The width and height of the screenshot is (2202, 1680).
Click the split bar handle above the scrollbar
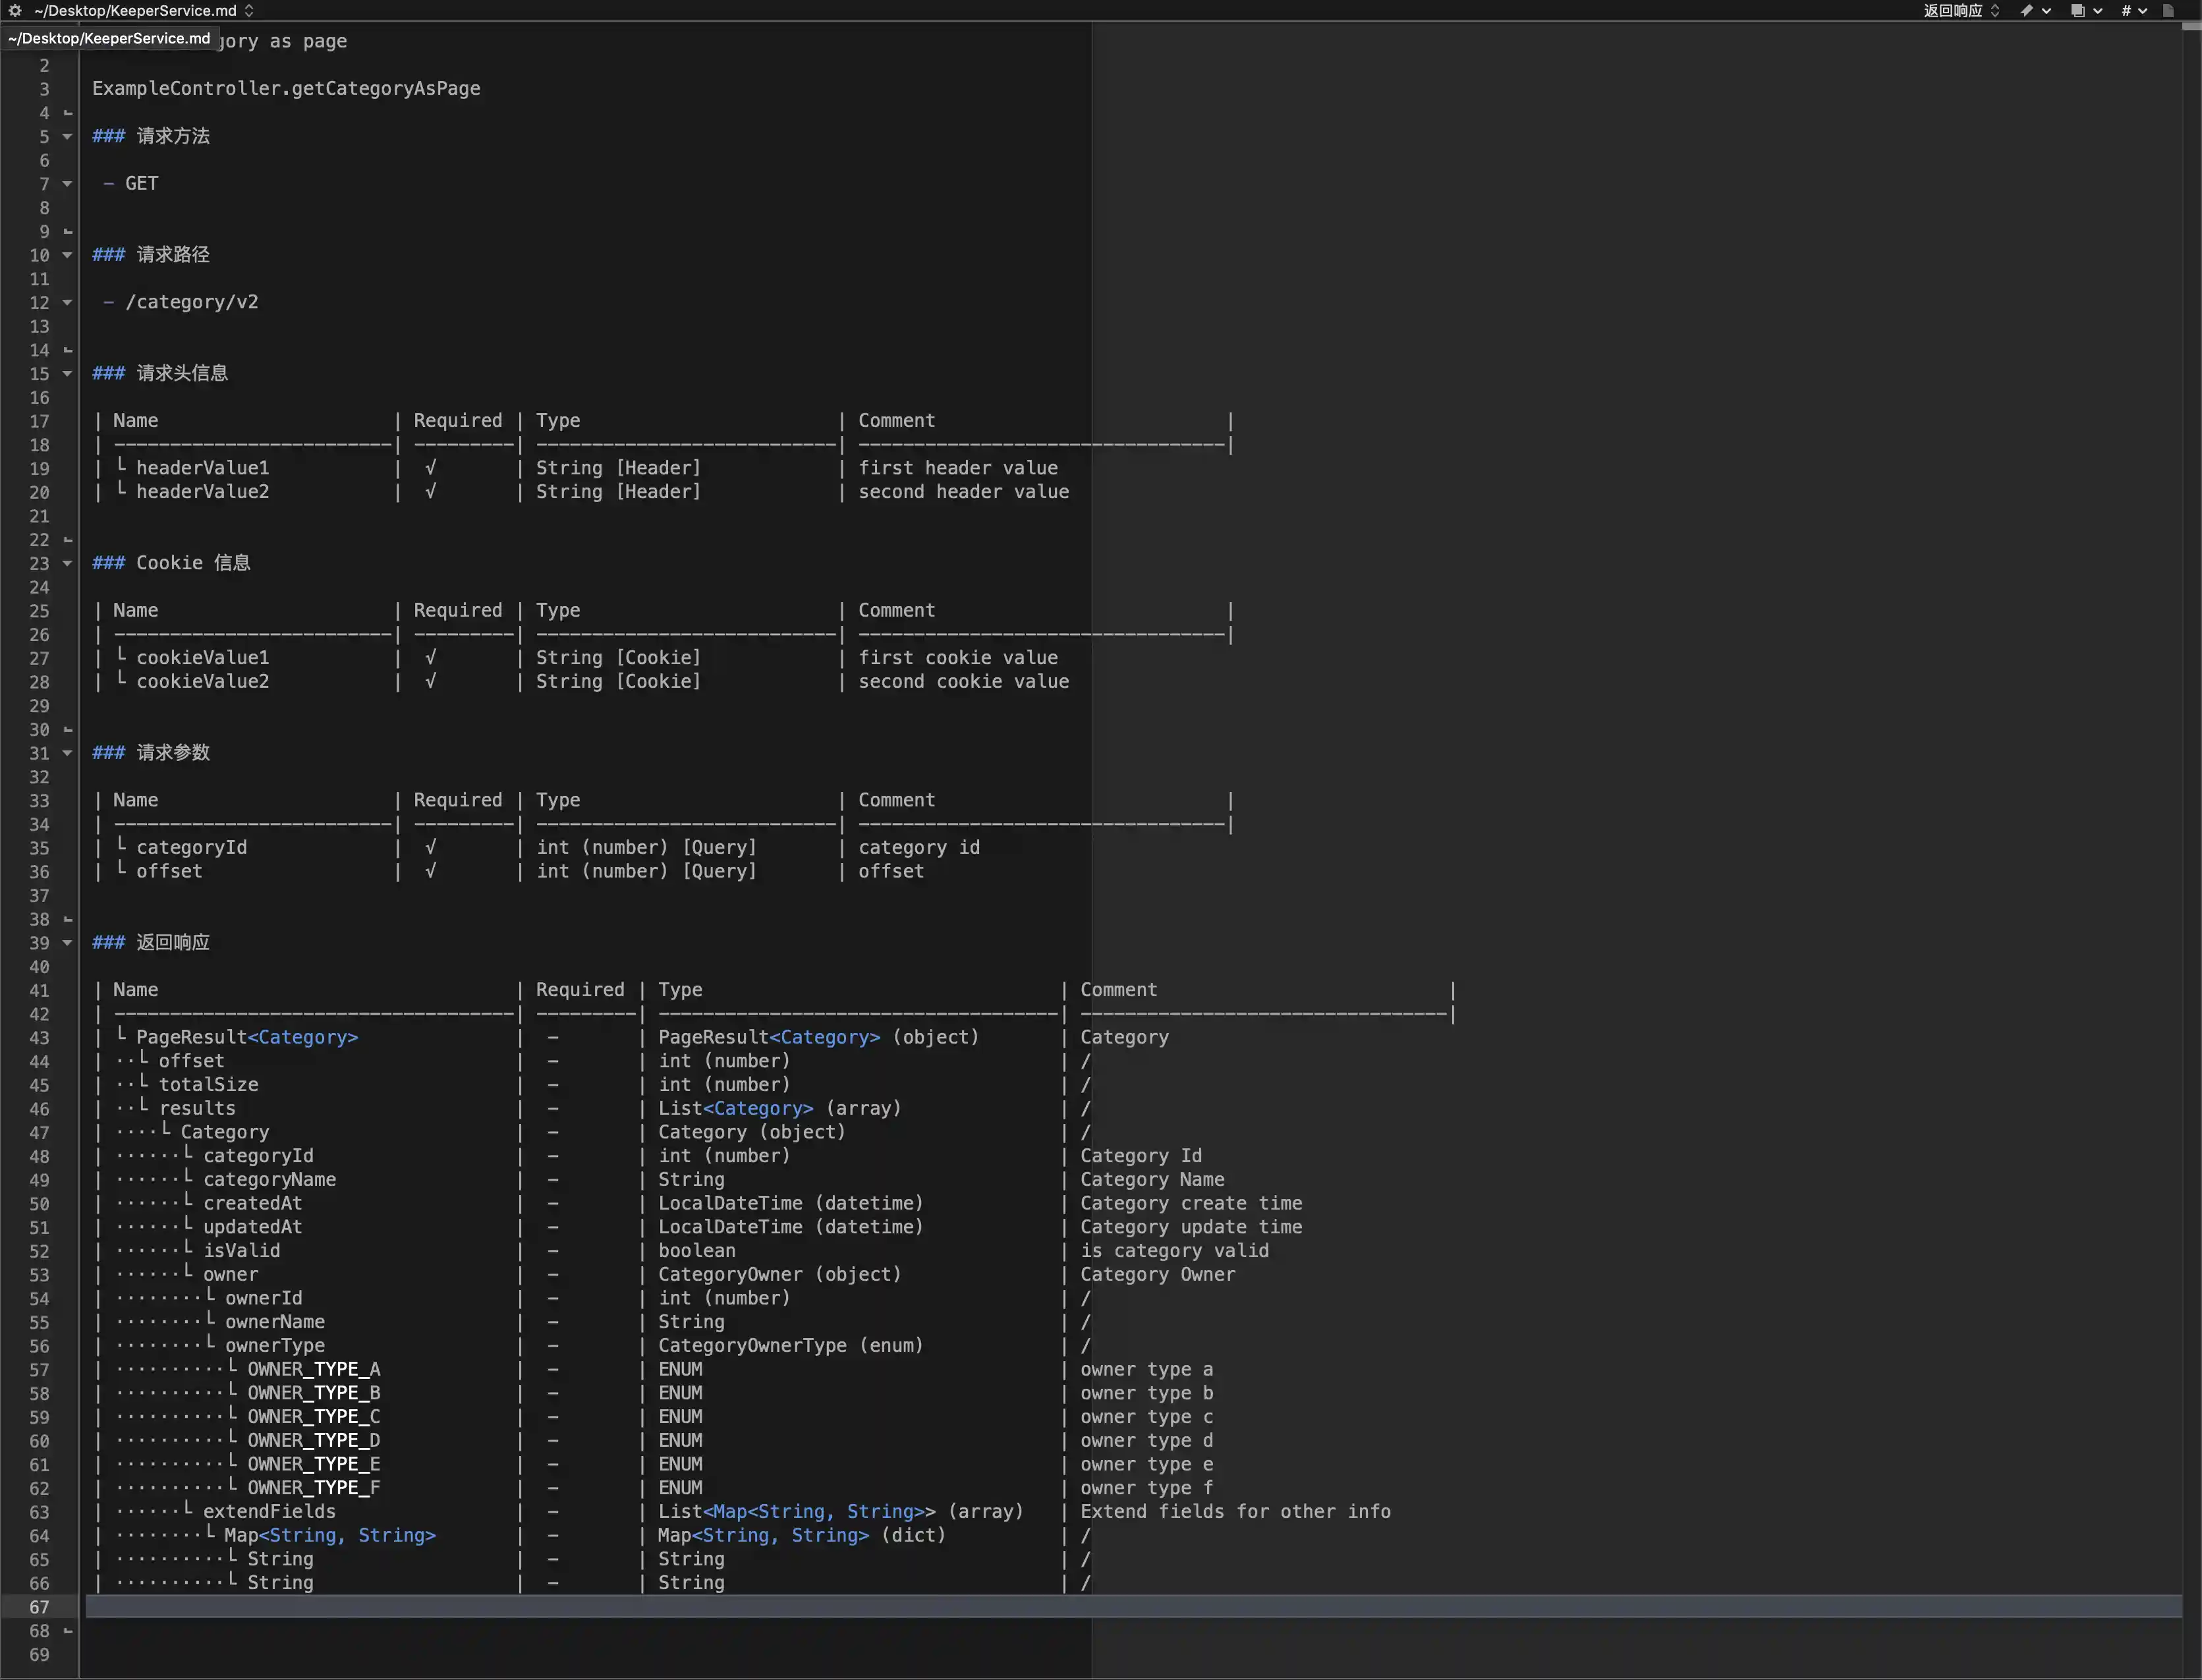2191,27
